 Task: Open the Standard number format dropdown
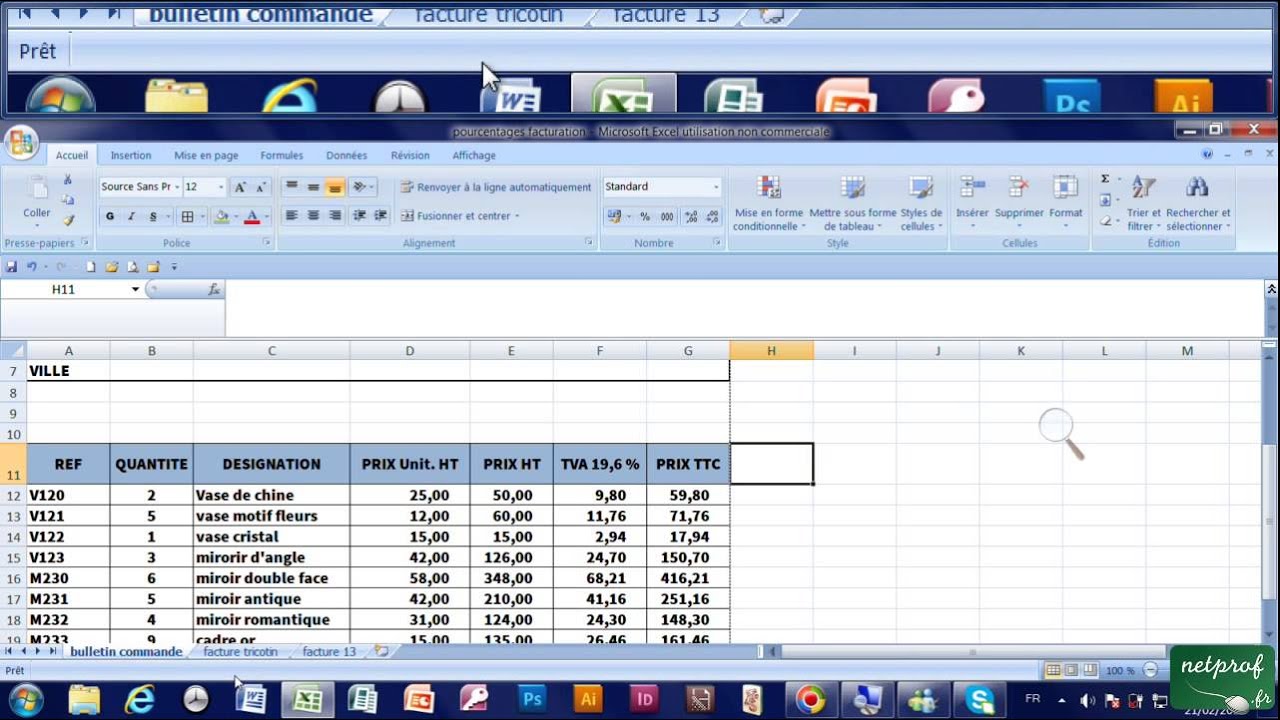click(x=716, y=187)
